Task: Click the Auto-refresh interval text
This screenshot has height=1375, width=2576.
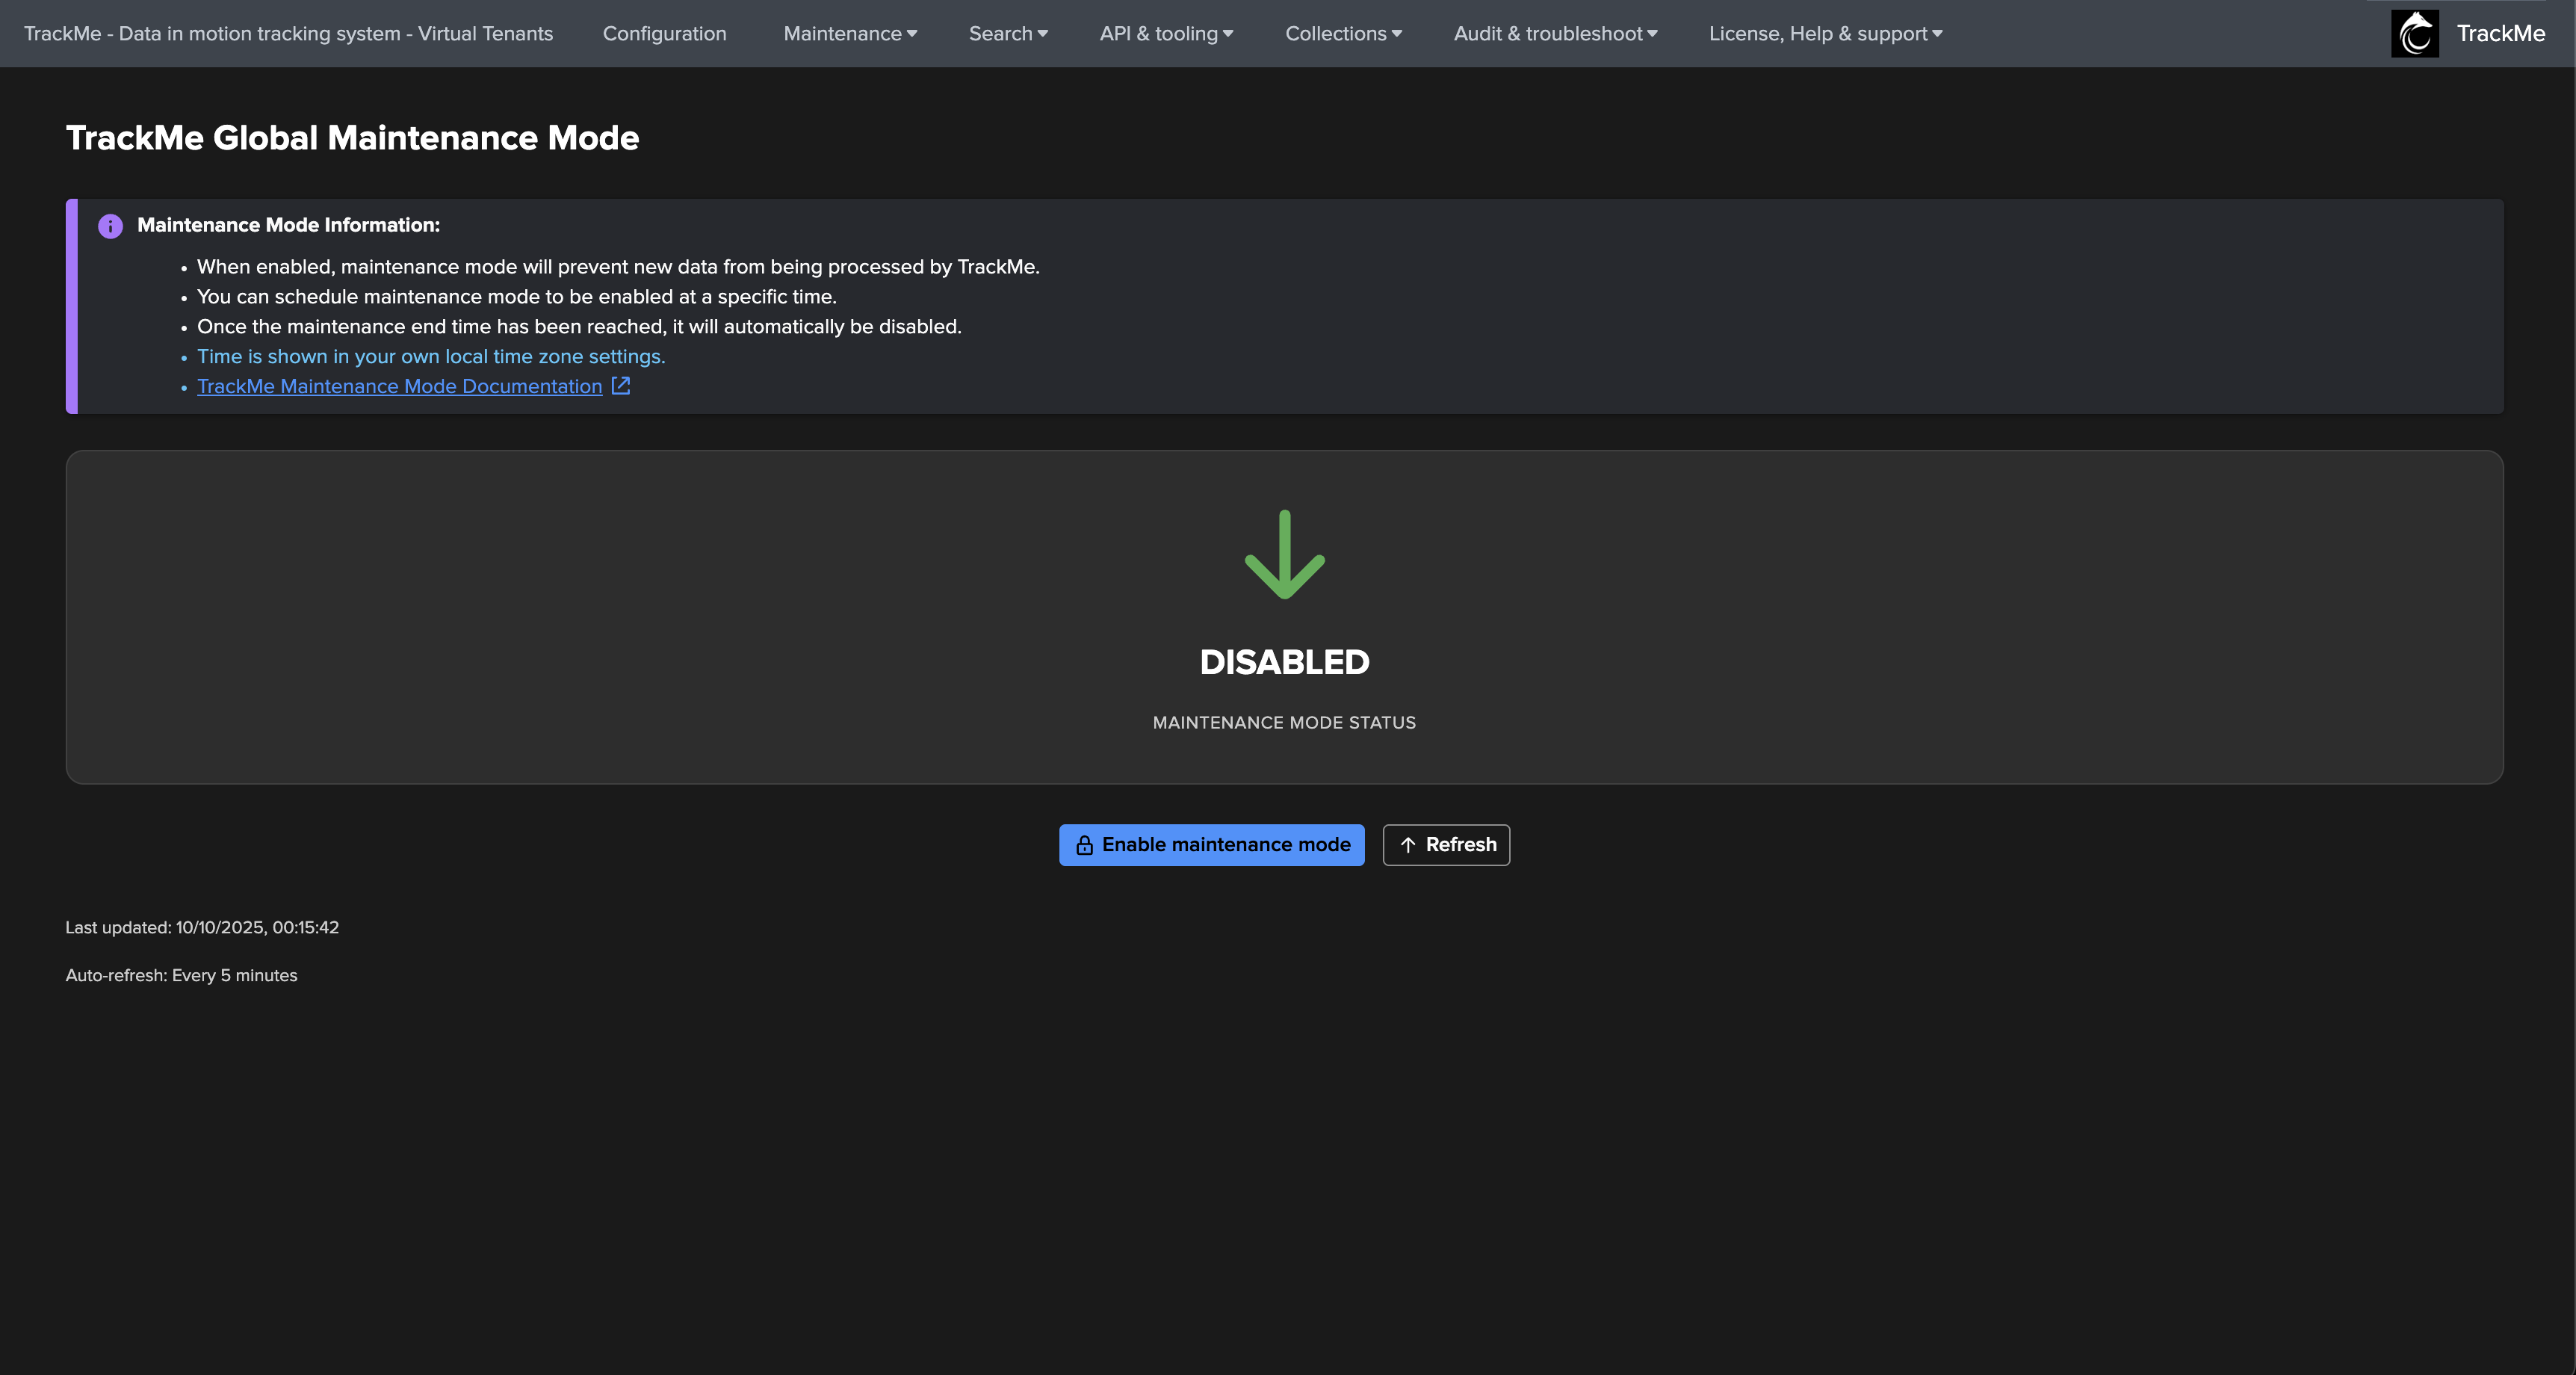Action: tap(181, 975)
